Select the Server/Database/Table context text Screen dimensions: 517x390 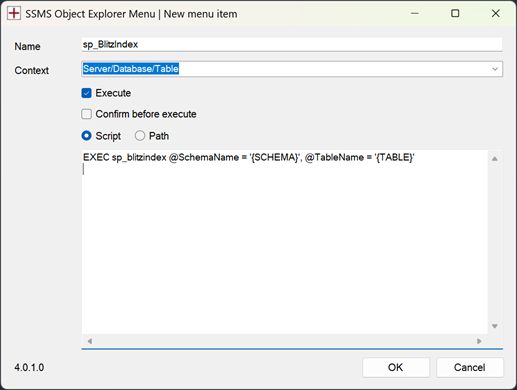coord(131,69)
